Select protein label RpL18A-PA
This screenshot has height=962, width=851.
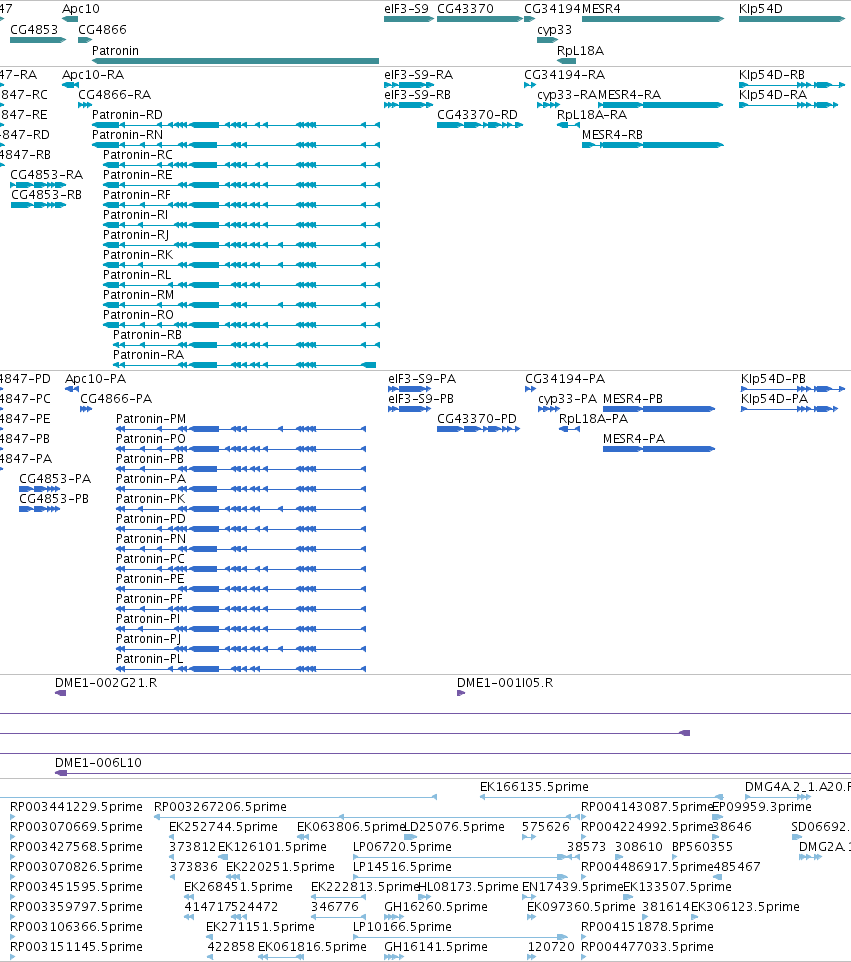pyautogui.click(x=593, y=419)
